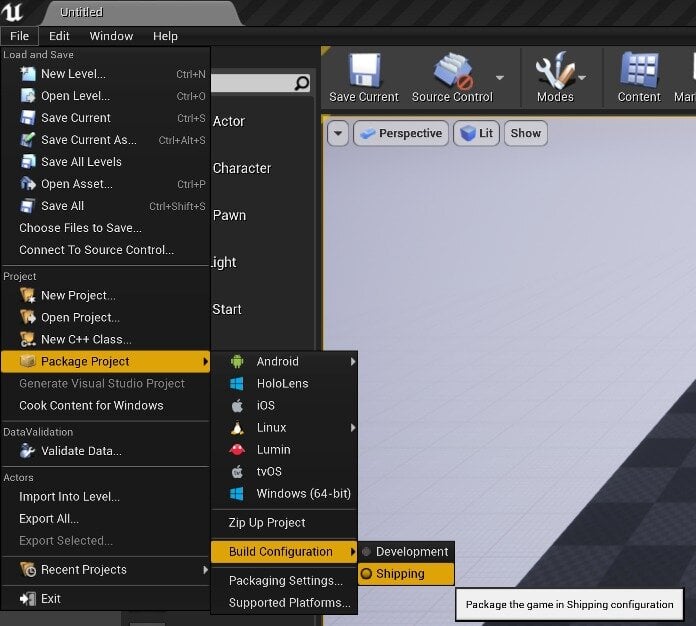Viewport: 696px width, 626px height.
Task: Click the Show viewport button
Action: pos(526,133)
